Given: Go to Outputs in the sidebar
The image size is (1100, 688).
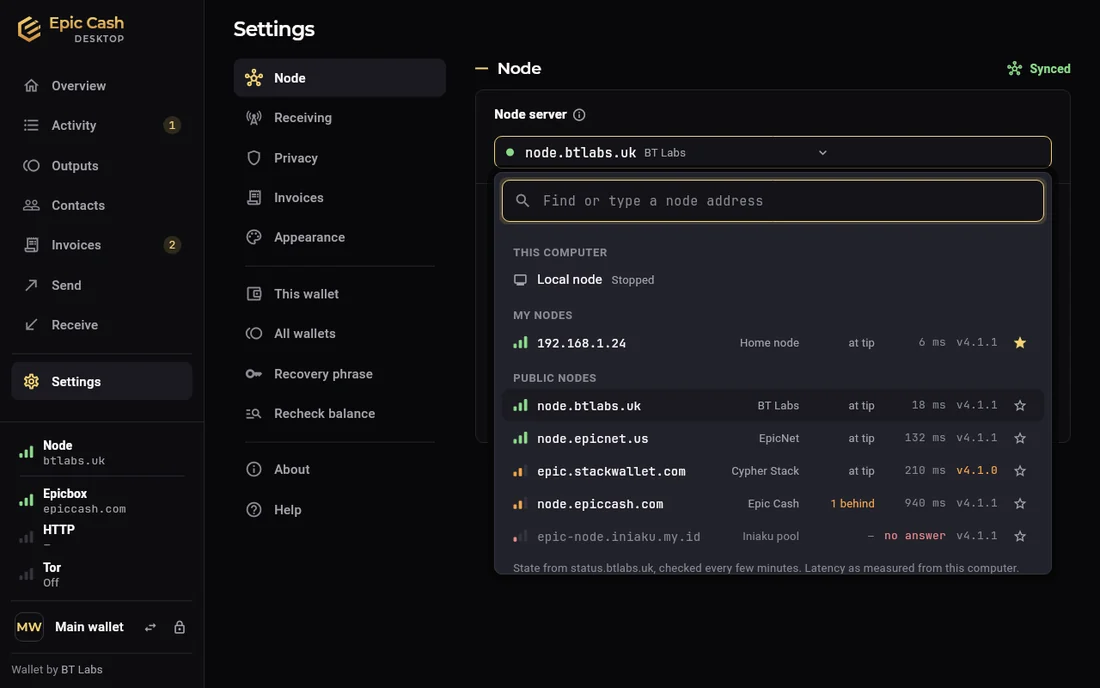Looking at the screenshot, I should (102, 166).
